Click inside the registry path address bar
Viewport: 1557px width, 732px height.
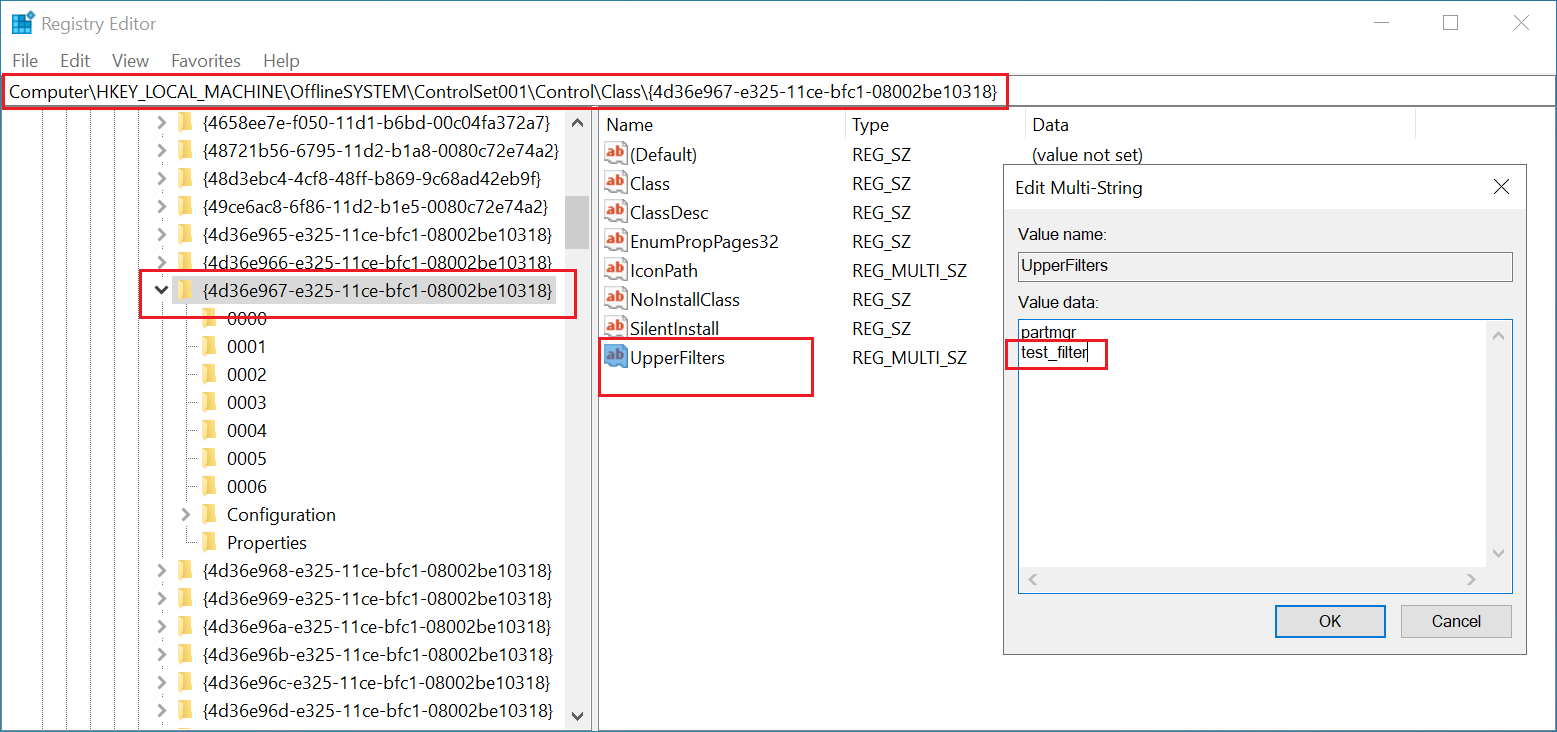click(x=500, y=92)
